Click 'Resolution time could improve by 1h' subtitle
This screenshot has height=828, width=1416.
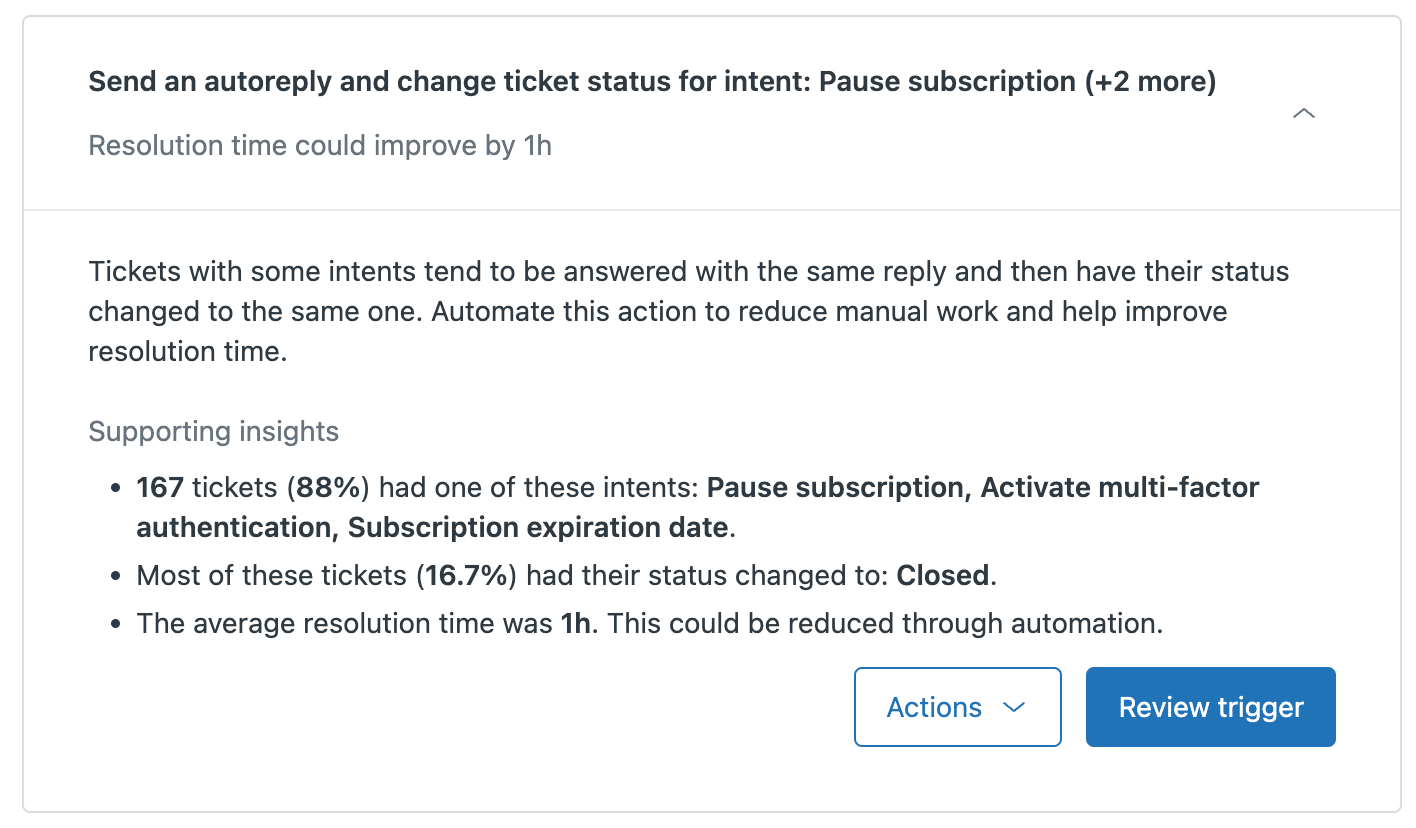pyautogui.click(x=320, y=146)
